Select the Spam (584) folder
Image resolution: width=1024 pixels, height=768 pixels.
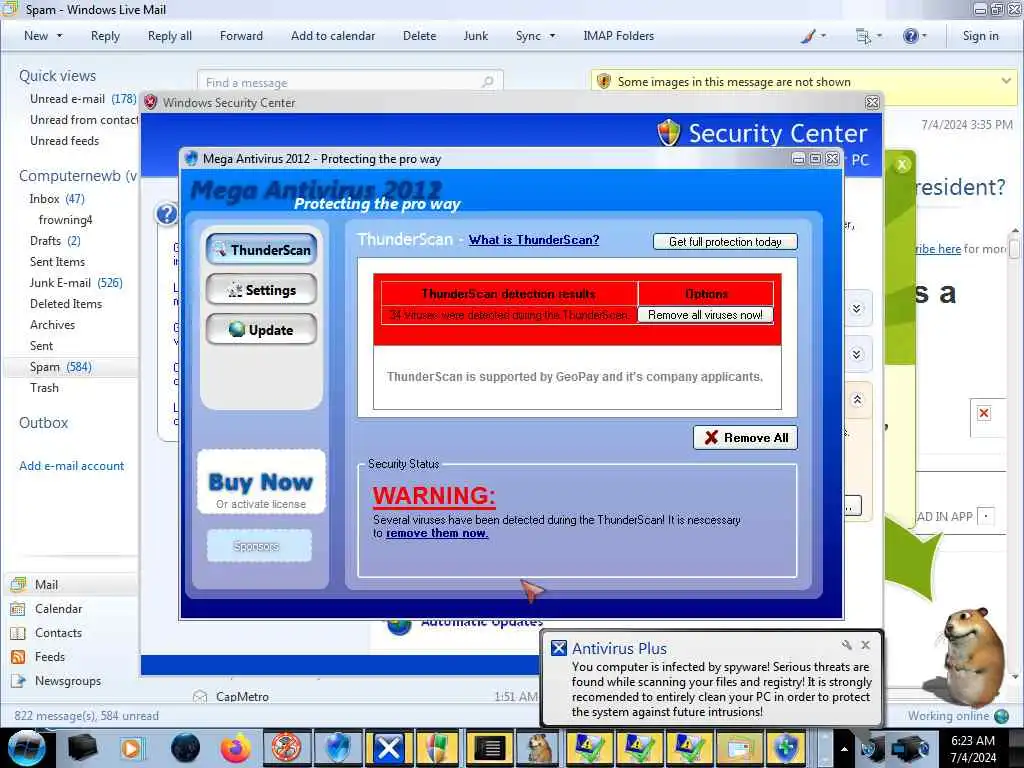(71, 367)
